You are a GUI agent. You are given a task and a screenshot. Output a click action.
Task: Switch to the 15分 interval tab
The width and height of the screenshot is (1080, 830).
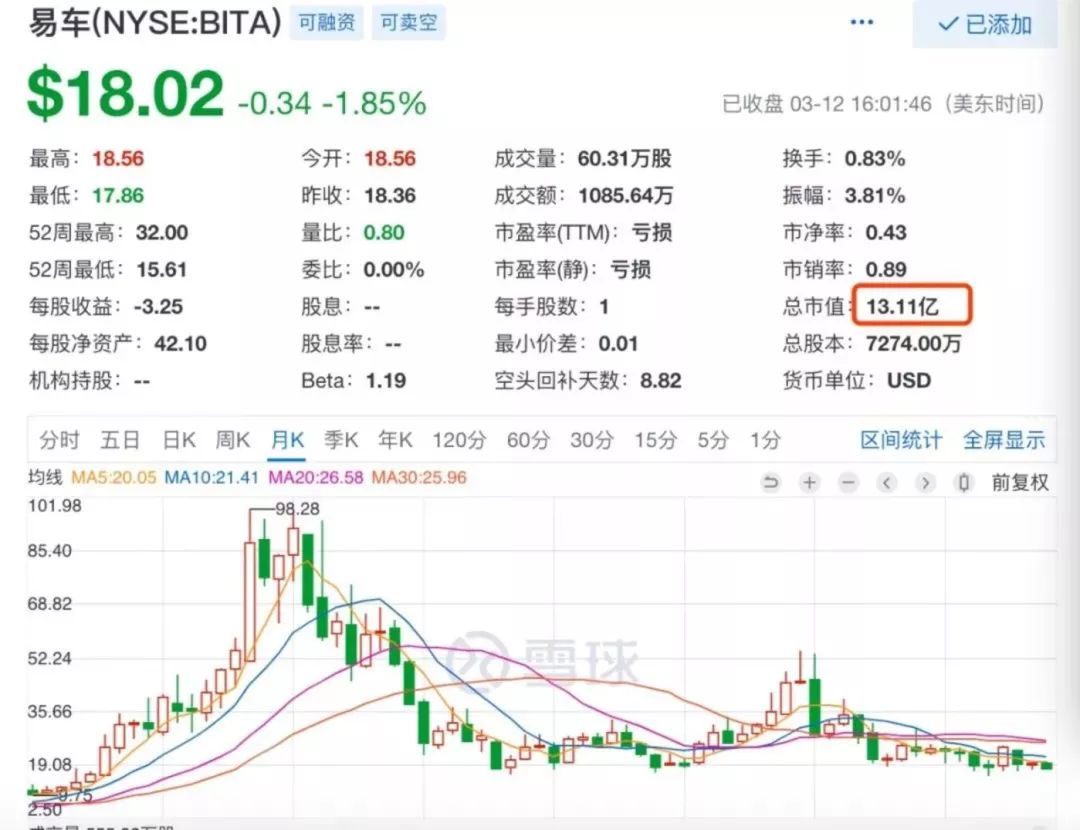[x=655, y=439]
